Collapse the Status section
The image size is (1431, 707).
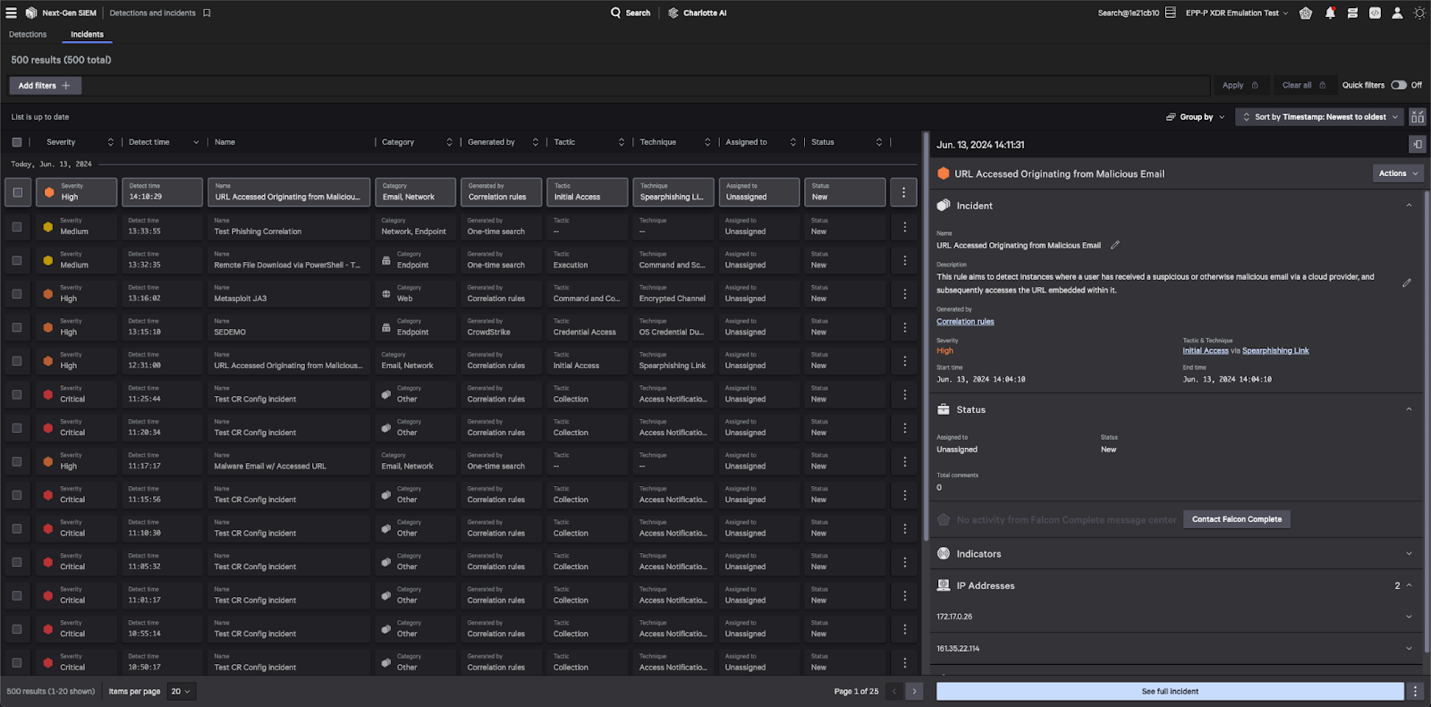pos(1409,409)
